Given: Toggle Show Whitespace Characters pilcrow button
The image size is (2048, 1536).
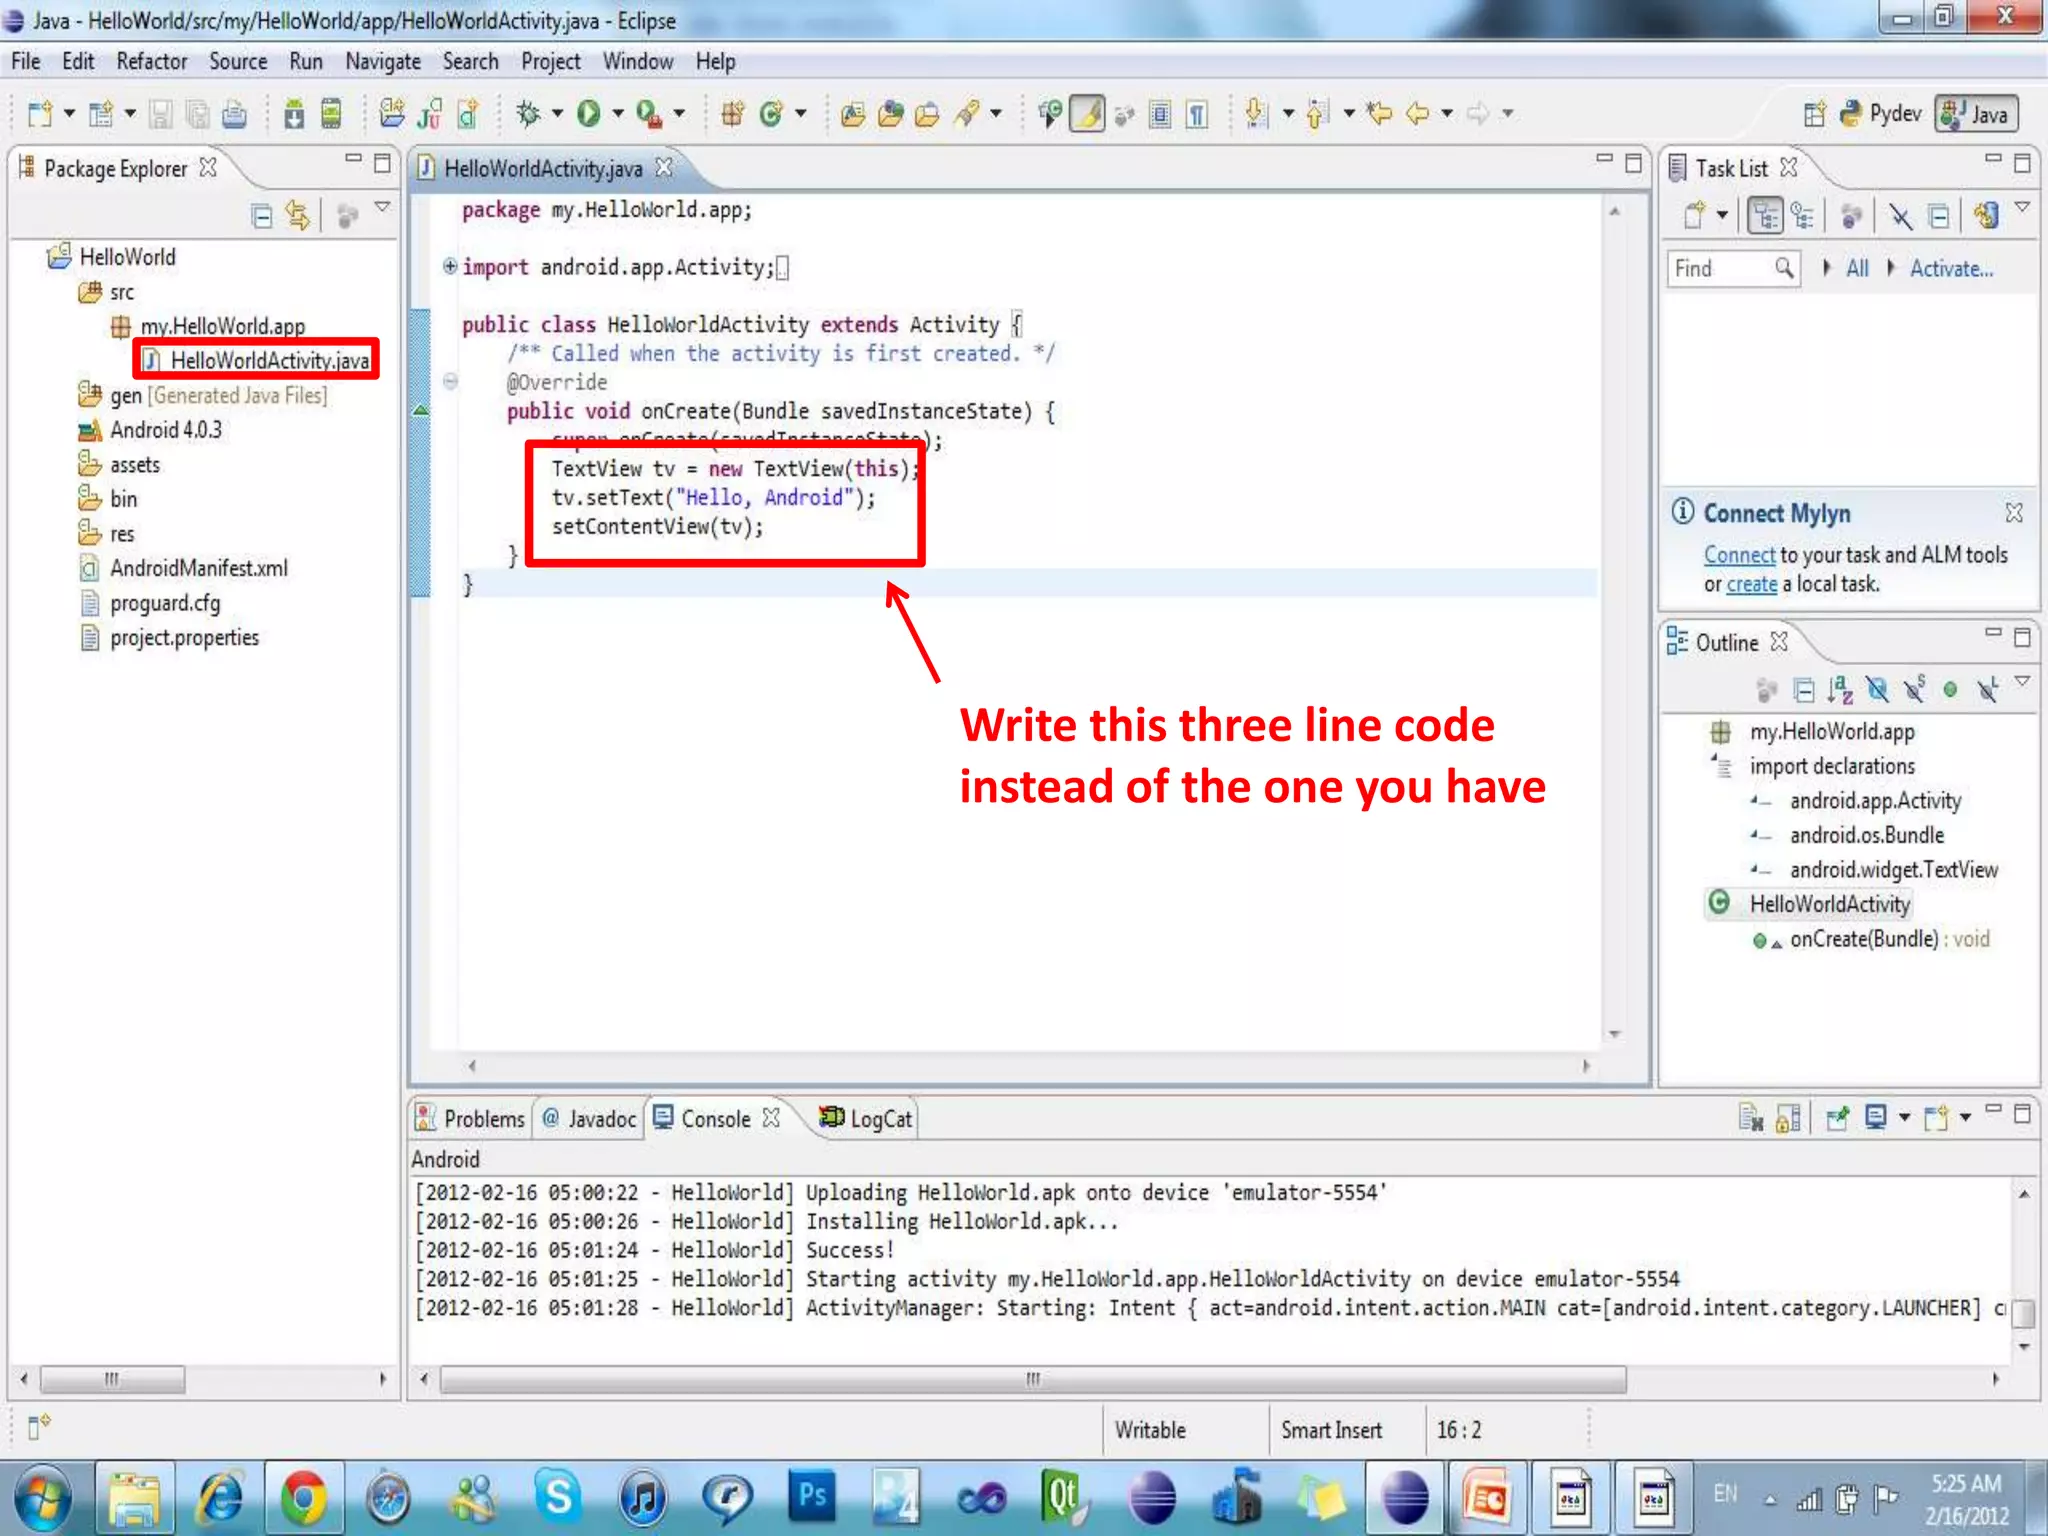Looking at the screenshot, I should 1197,114.
